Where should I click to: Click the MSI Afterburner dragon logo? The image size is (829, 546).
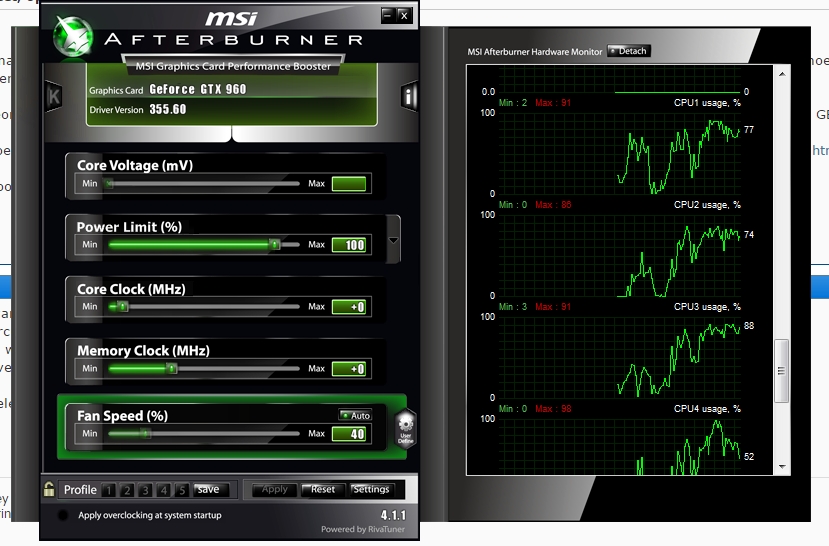(73, 36)
